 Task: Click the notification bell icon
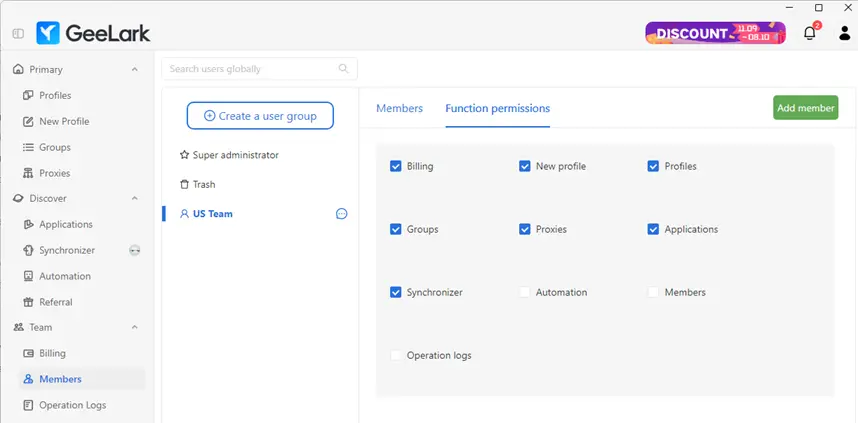pyautogui.click(x=810, y=33)
